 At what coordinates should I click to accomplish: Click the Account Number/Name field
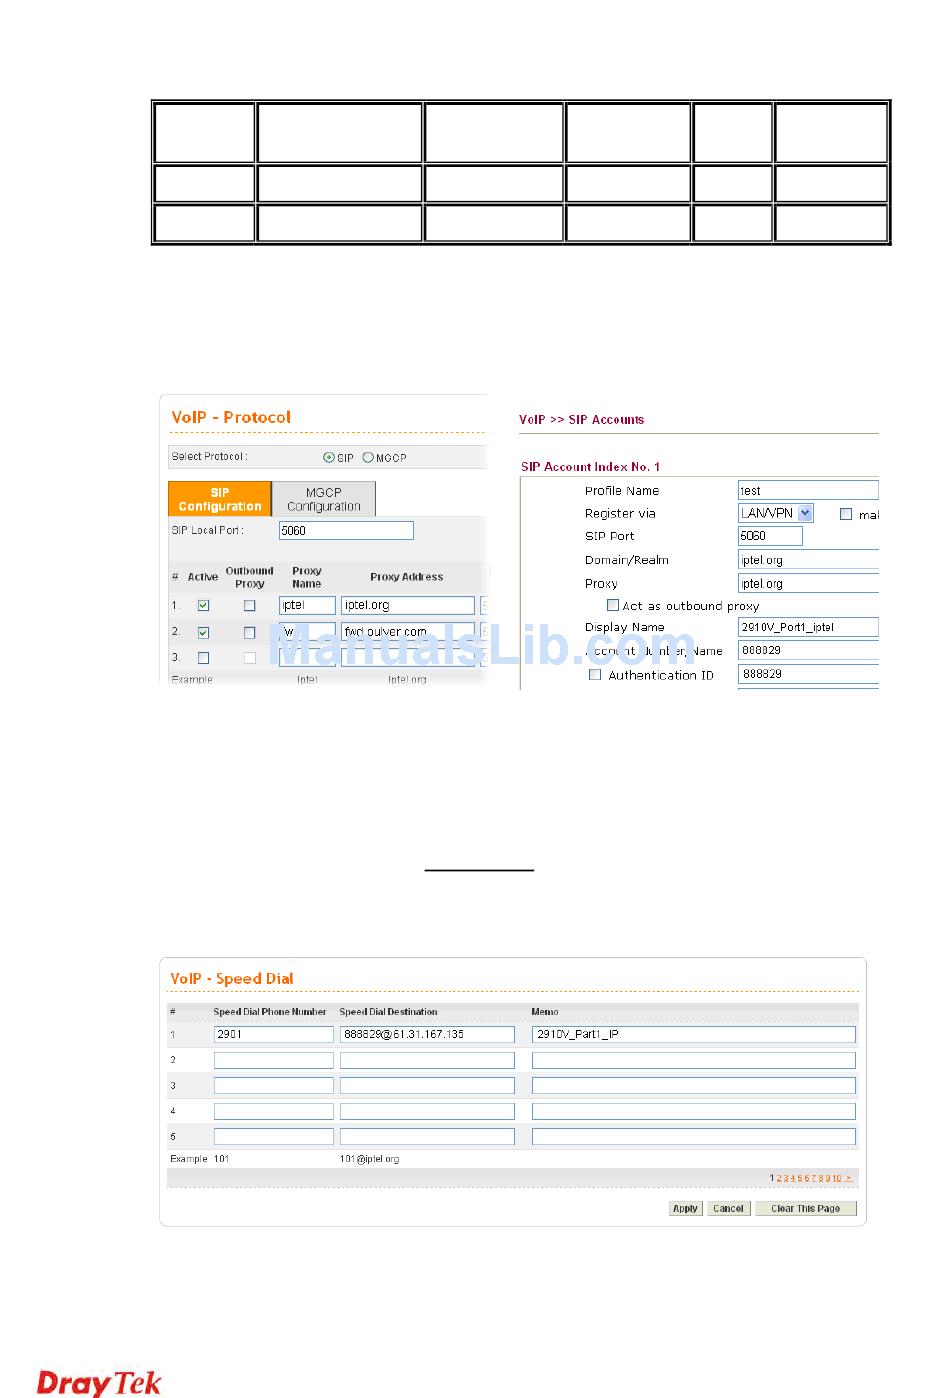tap(808, 650)
